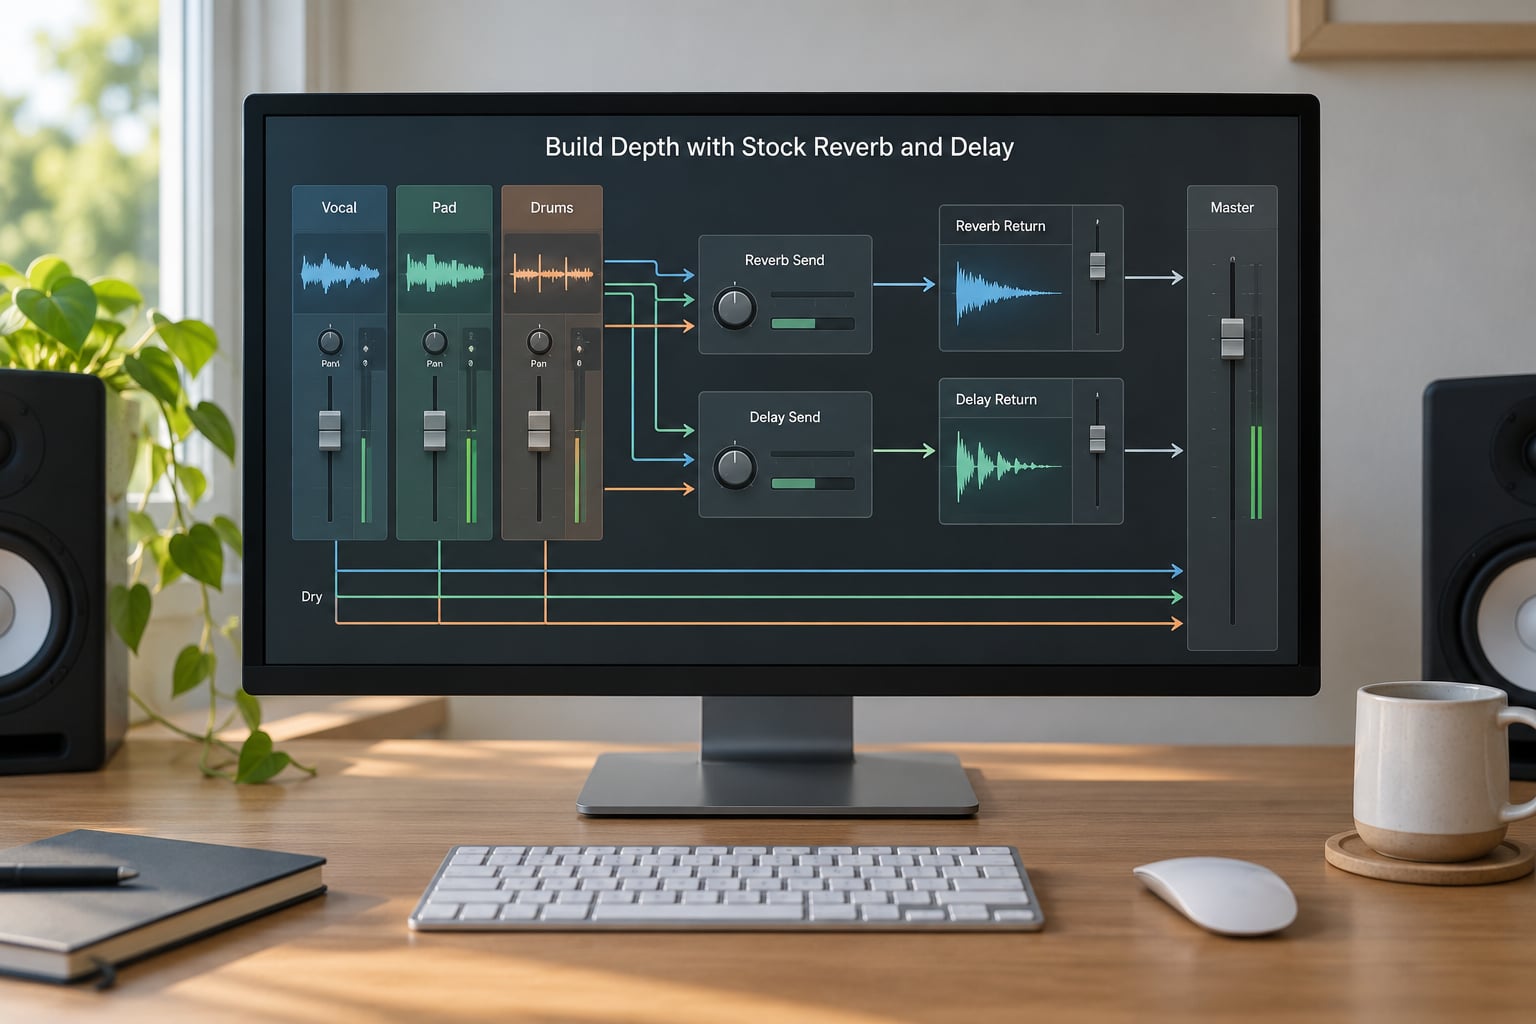1536x1024 pixels.
Task: Click the Delay Return fader handle
Action: (1097, 438)
